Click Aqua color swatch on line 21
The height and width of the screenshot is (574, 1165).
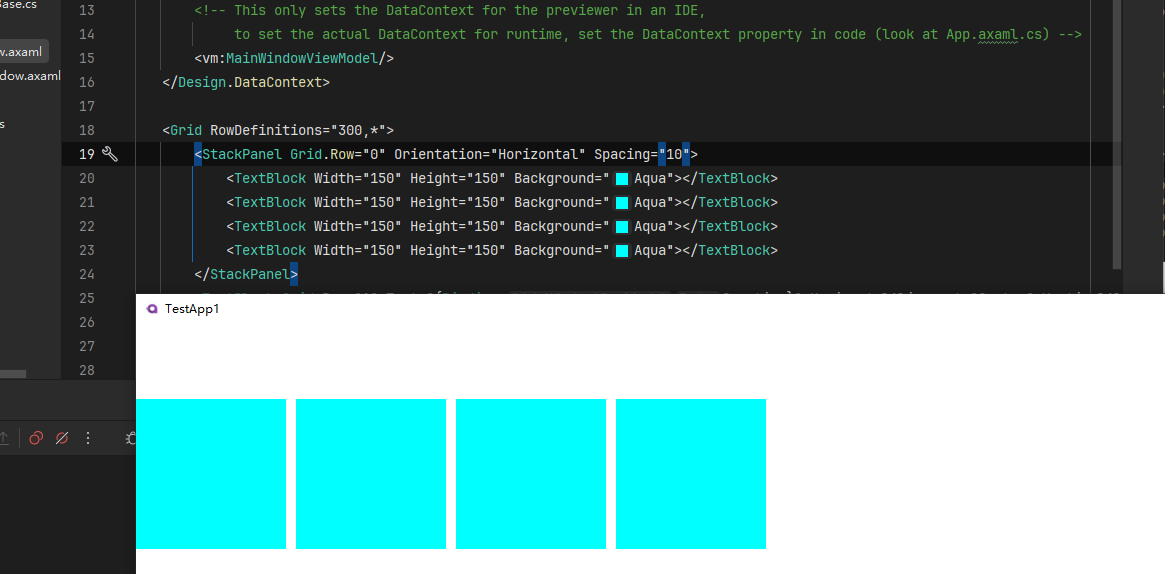pyautogui.click(x=621, y=203)
